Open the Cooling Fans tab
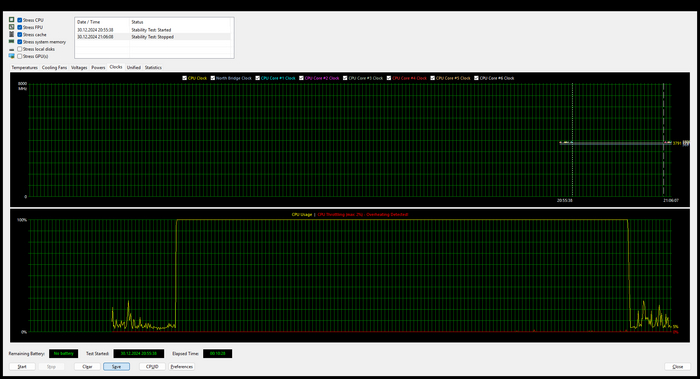The width and height of the screenshot is (700, 379). 54,67
